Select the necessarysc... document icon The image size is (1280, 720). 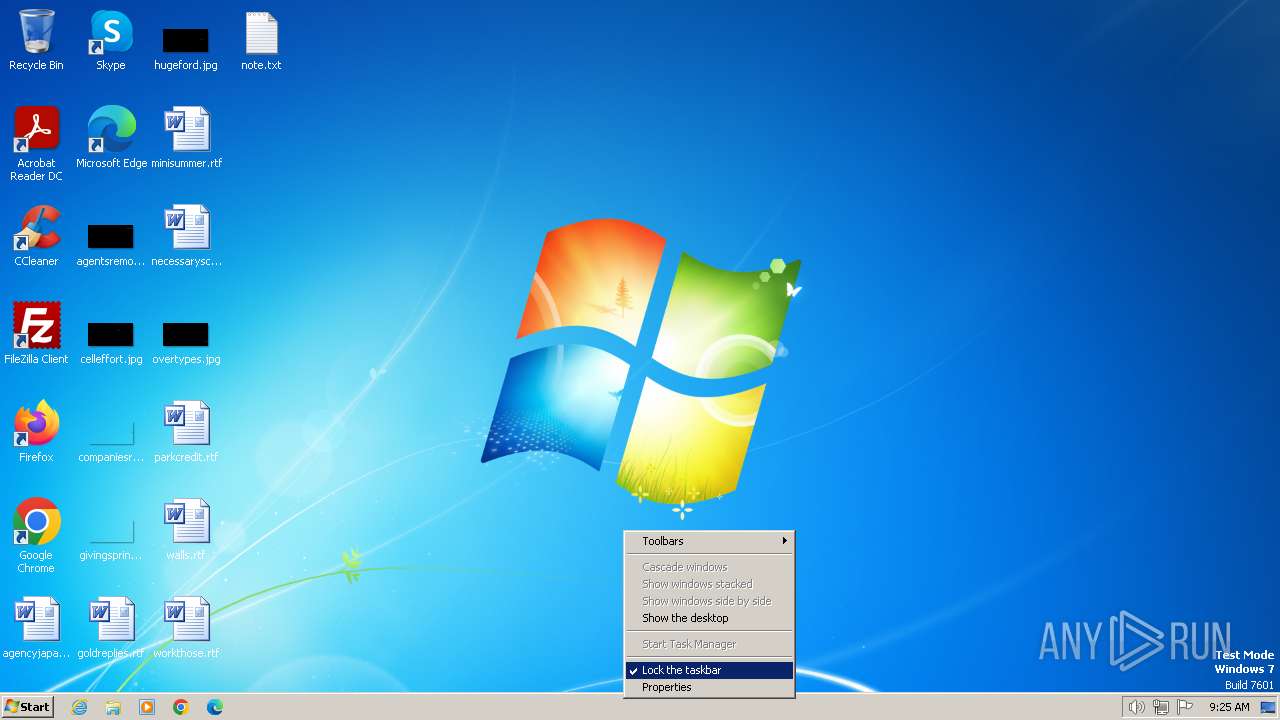(x=186, y=236)
